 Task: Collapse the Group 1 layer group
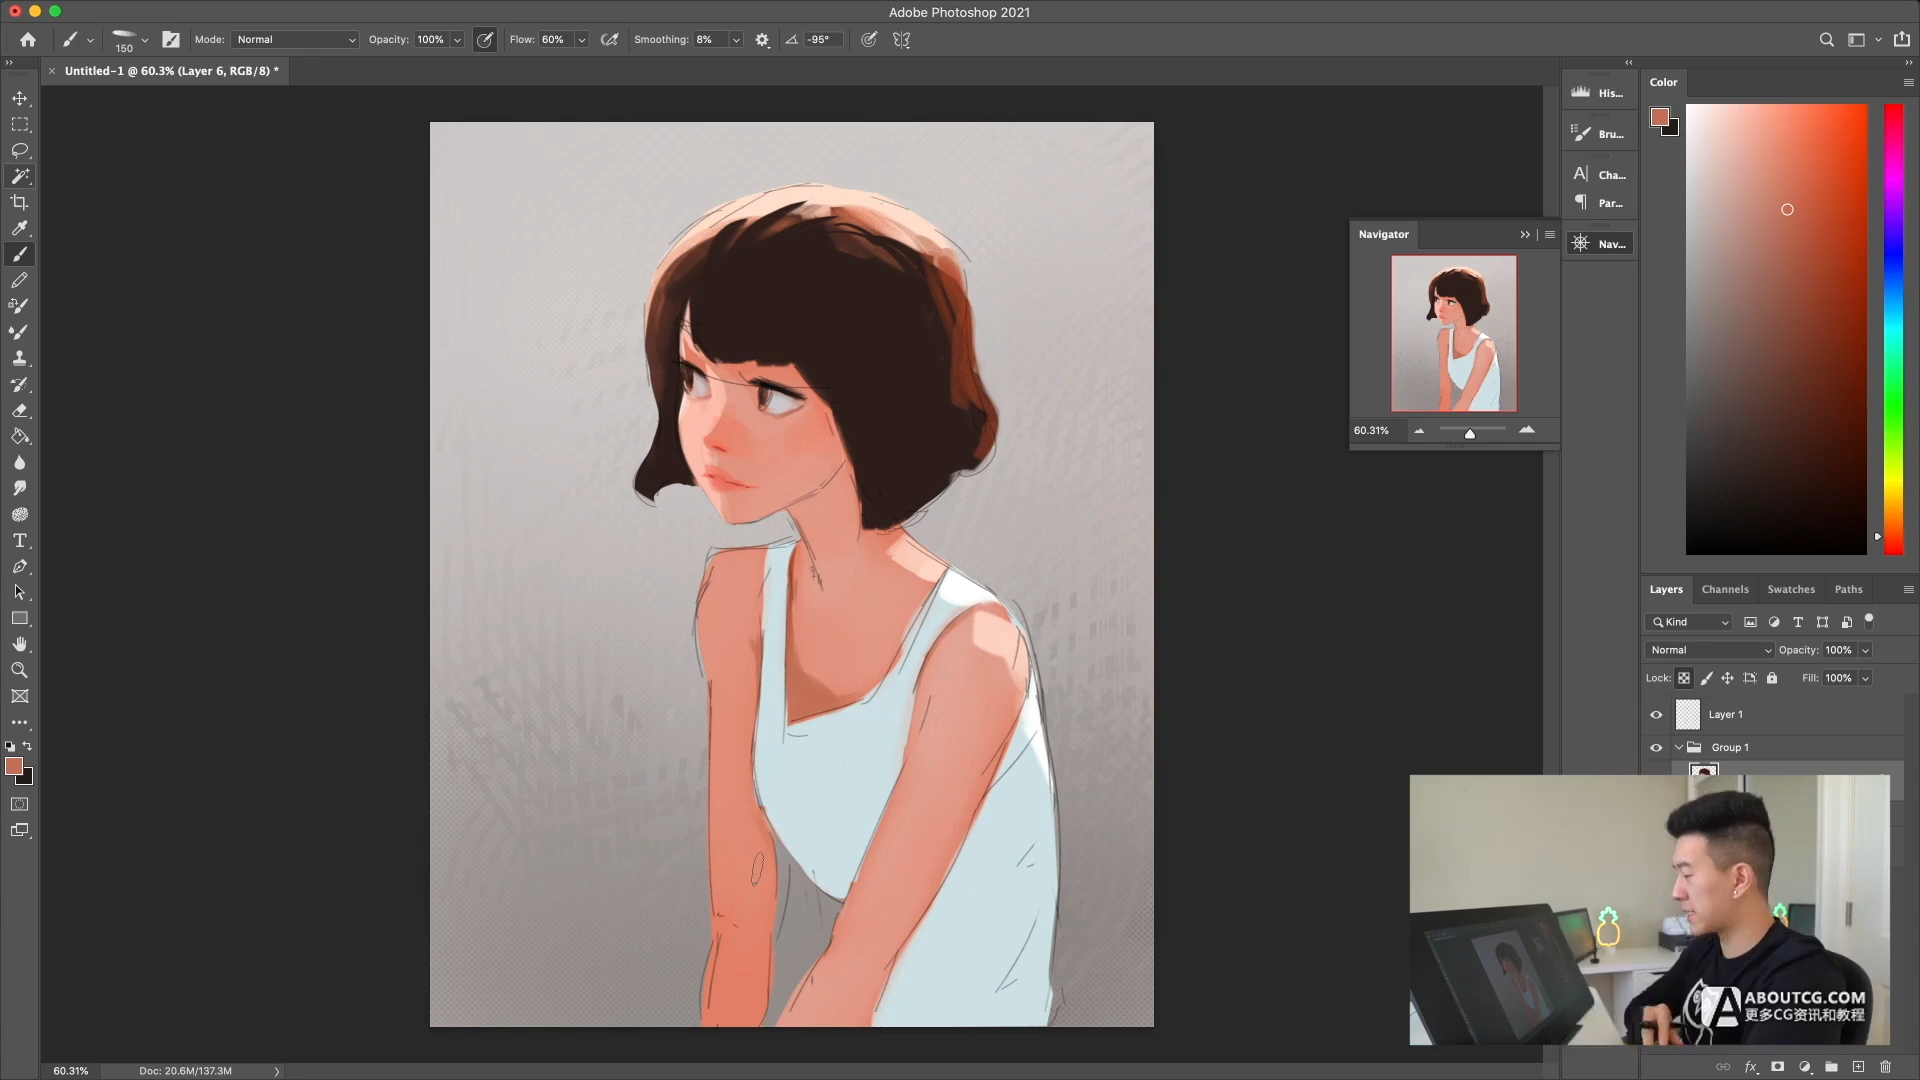tap(1679, 748)
